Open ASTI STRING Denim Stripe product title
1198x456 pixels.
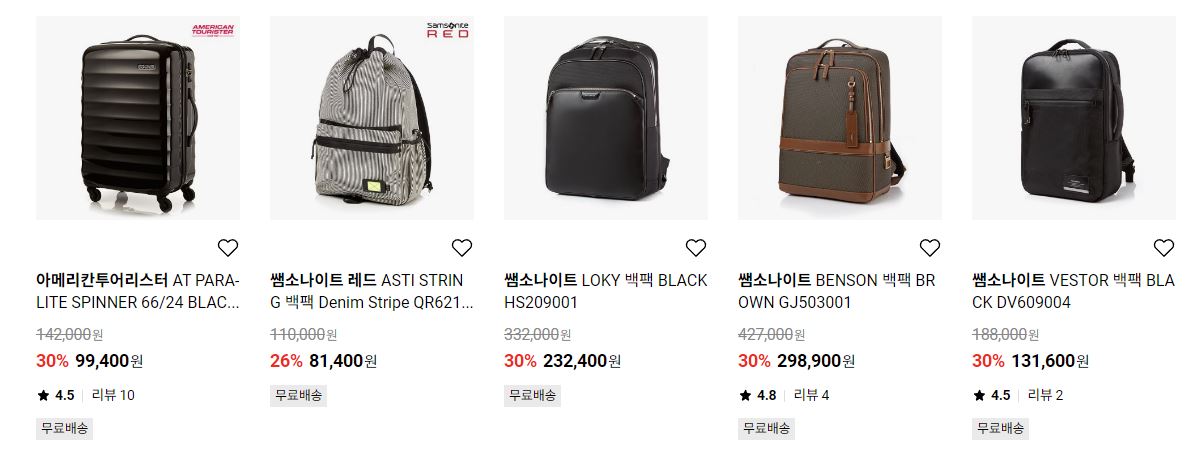coord(372,292)
